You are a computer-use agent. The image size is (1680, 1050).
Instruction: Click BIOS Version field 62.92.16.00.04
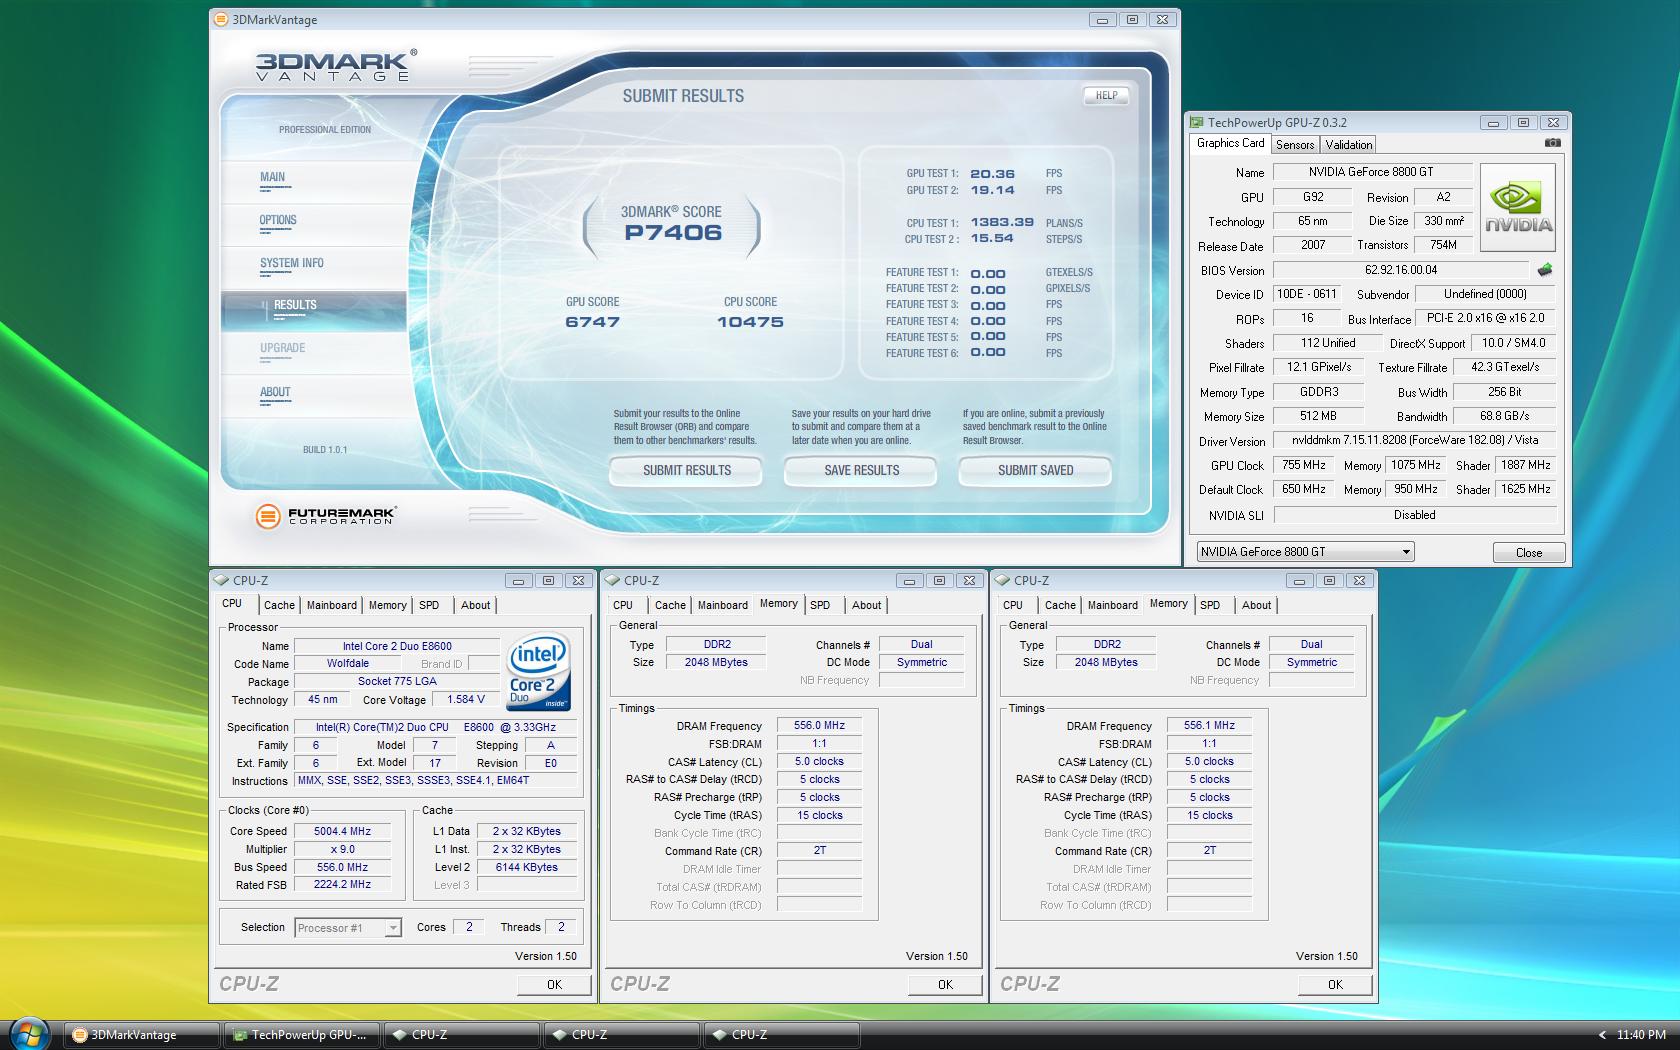click(x=1401, y=270)
